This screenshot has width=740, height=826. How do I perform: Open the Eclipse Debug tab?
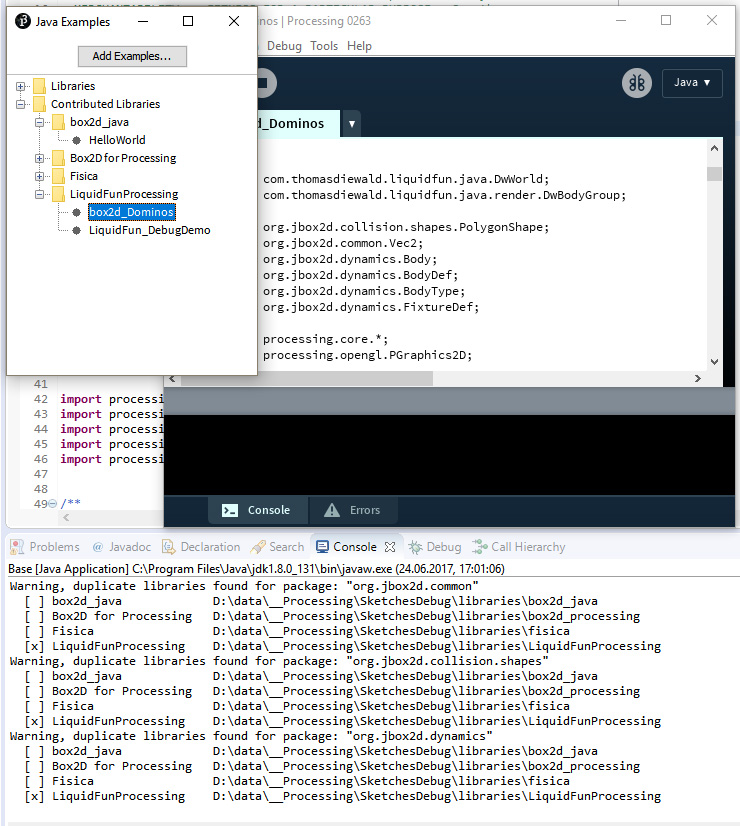pyautogui.click(x=435, y=547)
